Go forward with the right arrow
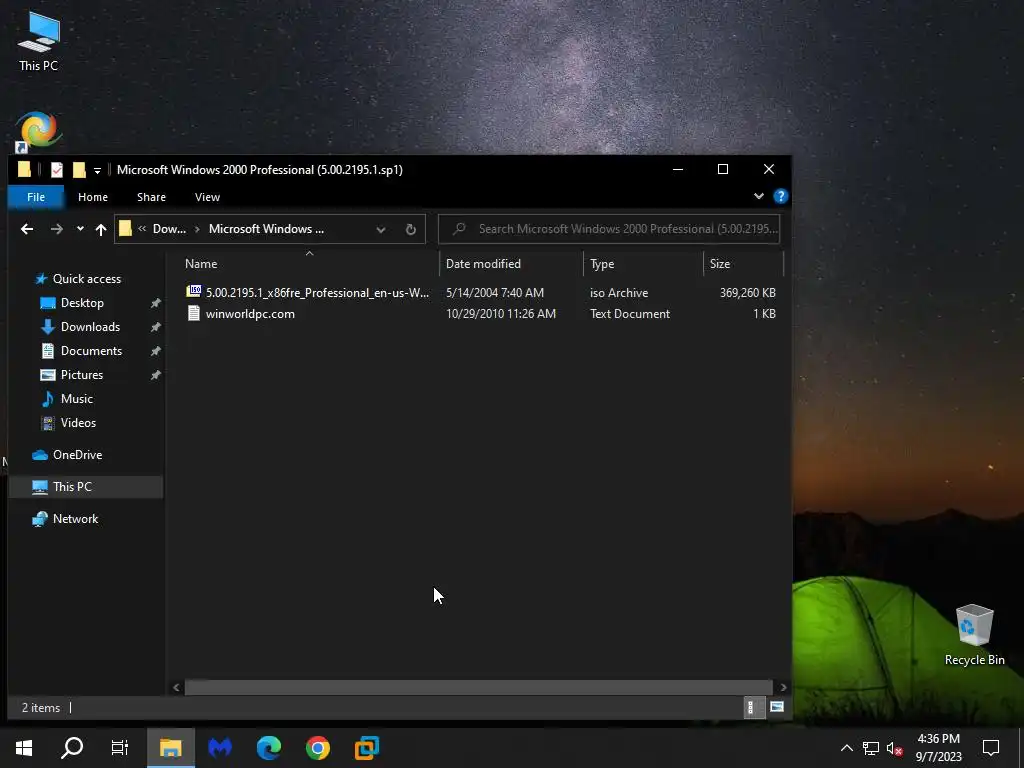 [x=57, y=229]
